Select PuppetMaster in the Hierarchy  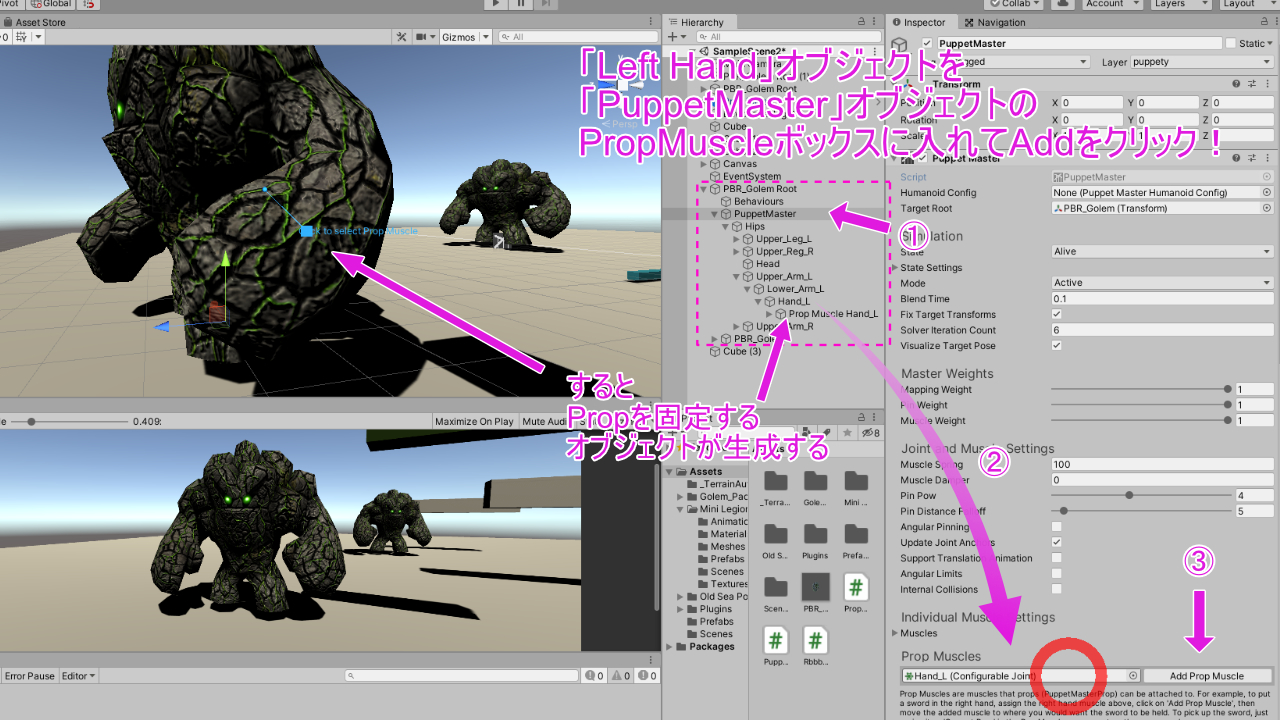pos(765,214)
